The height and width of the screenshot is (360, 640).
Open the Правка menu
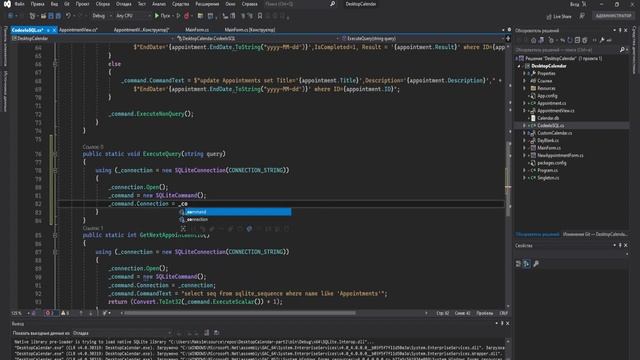point(37,4)
